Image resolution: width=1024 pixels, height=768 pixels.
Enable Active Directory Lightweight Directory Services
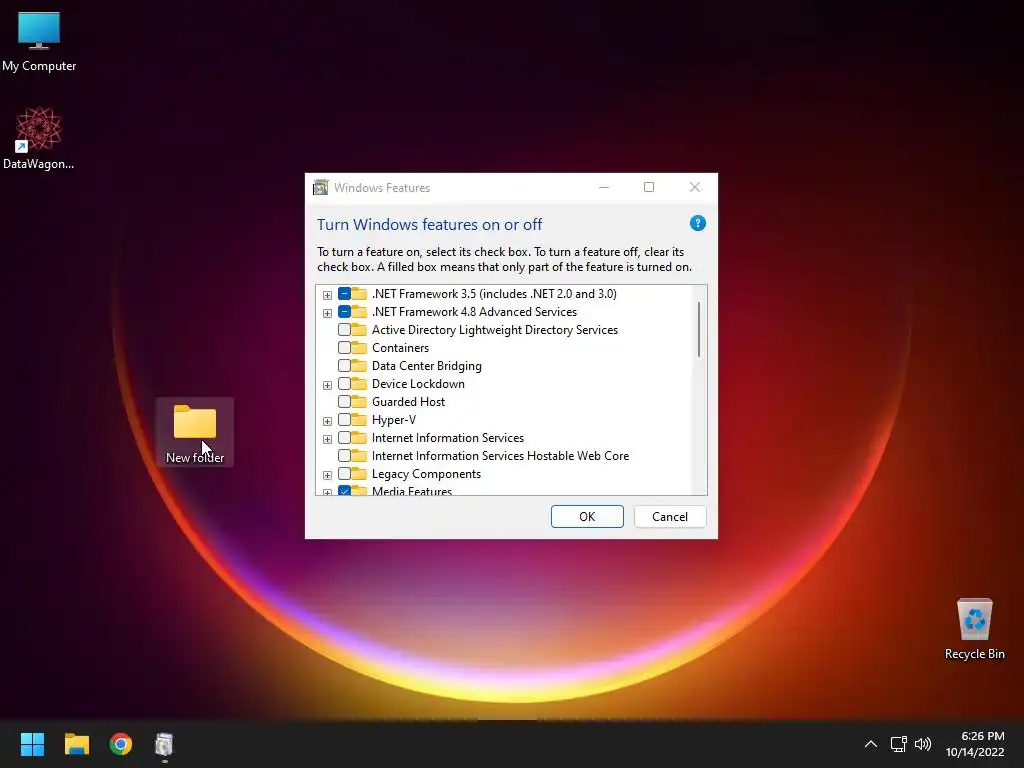point(344,330)
